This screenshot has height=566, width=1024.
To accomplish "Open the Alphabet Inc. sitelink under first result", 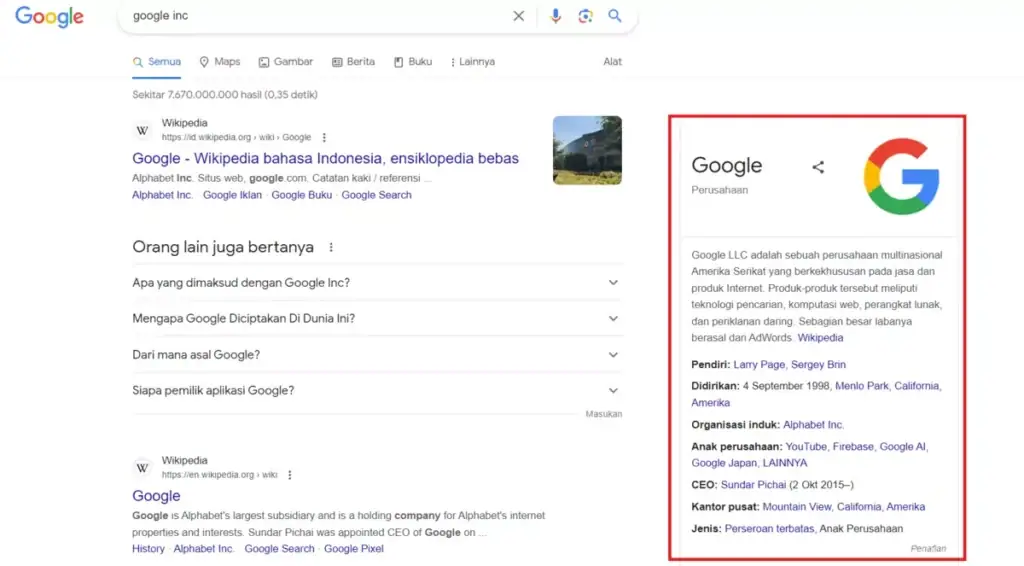I will tap(162, 195).
